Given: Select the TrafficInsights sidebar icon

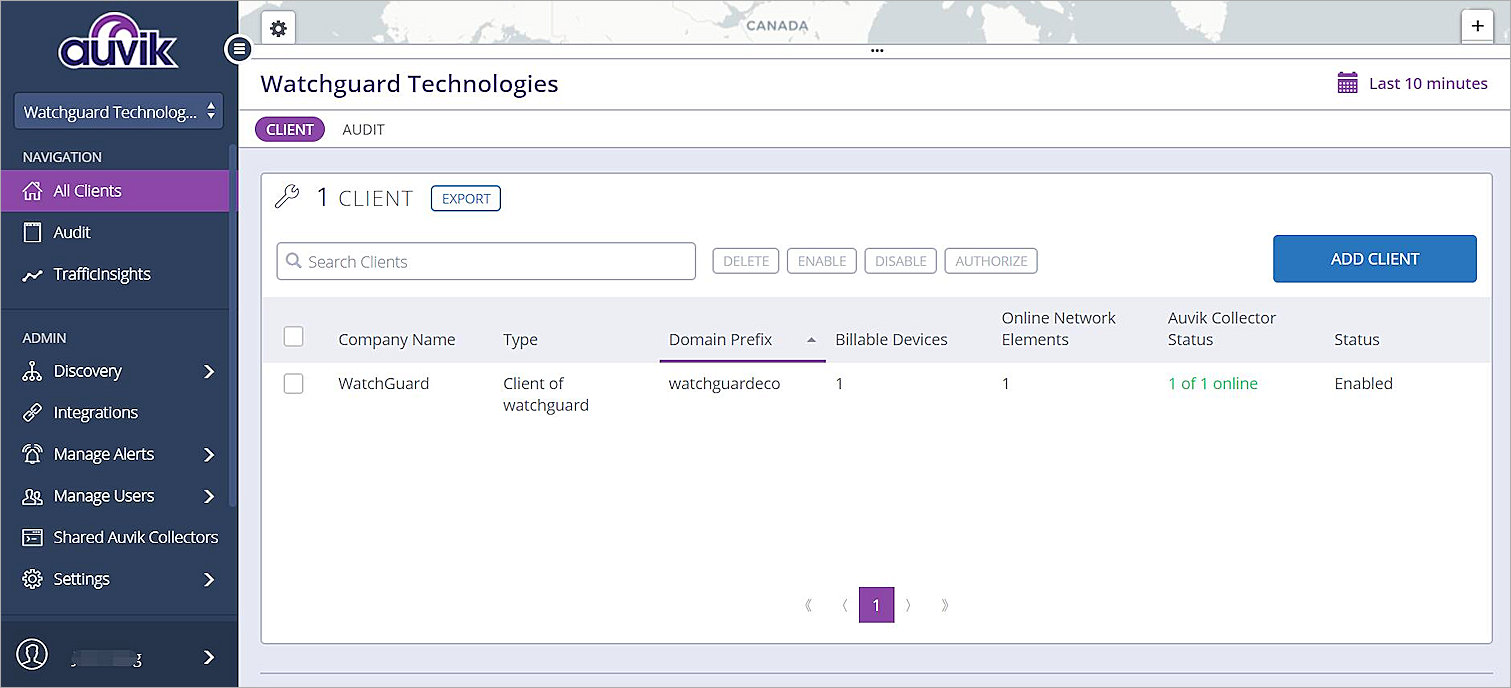Looking at the screenshot, I should (31, 274).
